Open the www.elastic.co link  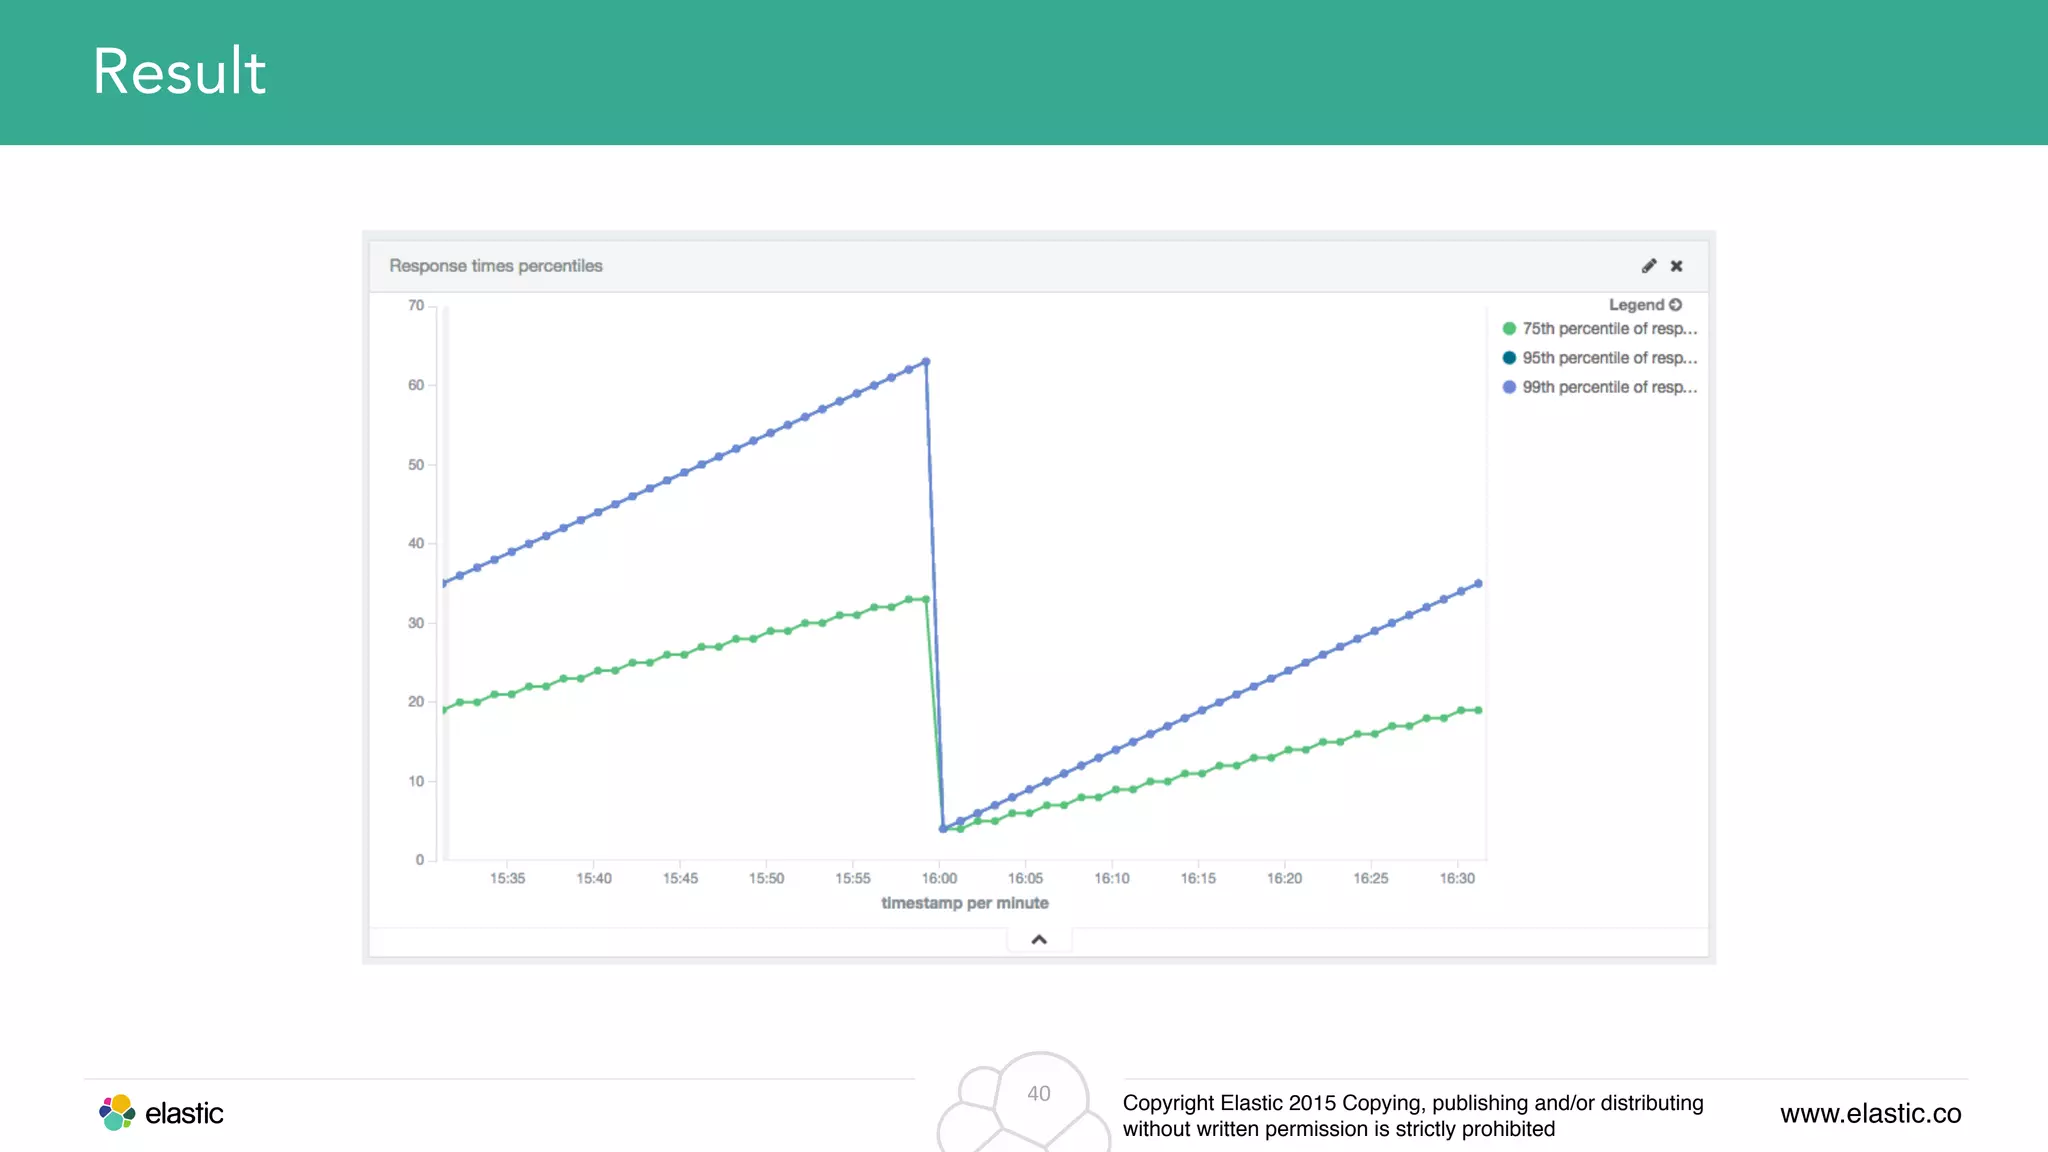click(1870, 1114)
